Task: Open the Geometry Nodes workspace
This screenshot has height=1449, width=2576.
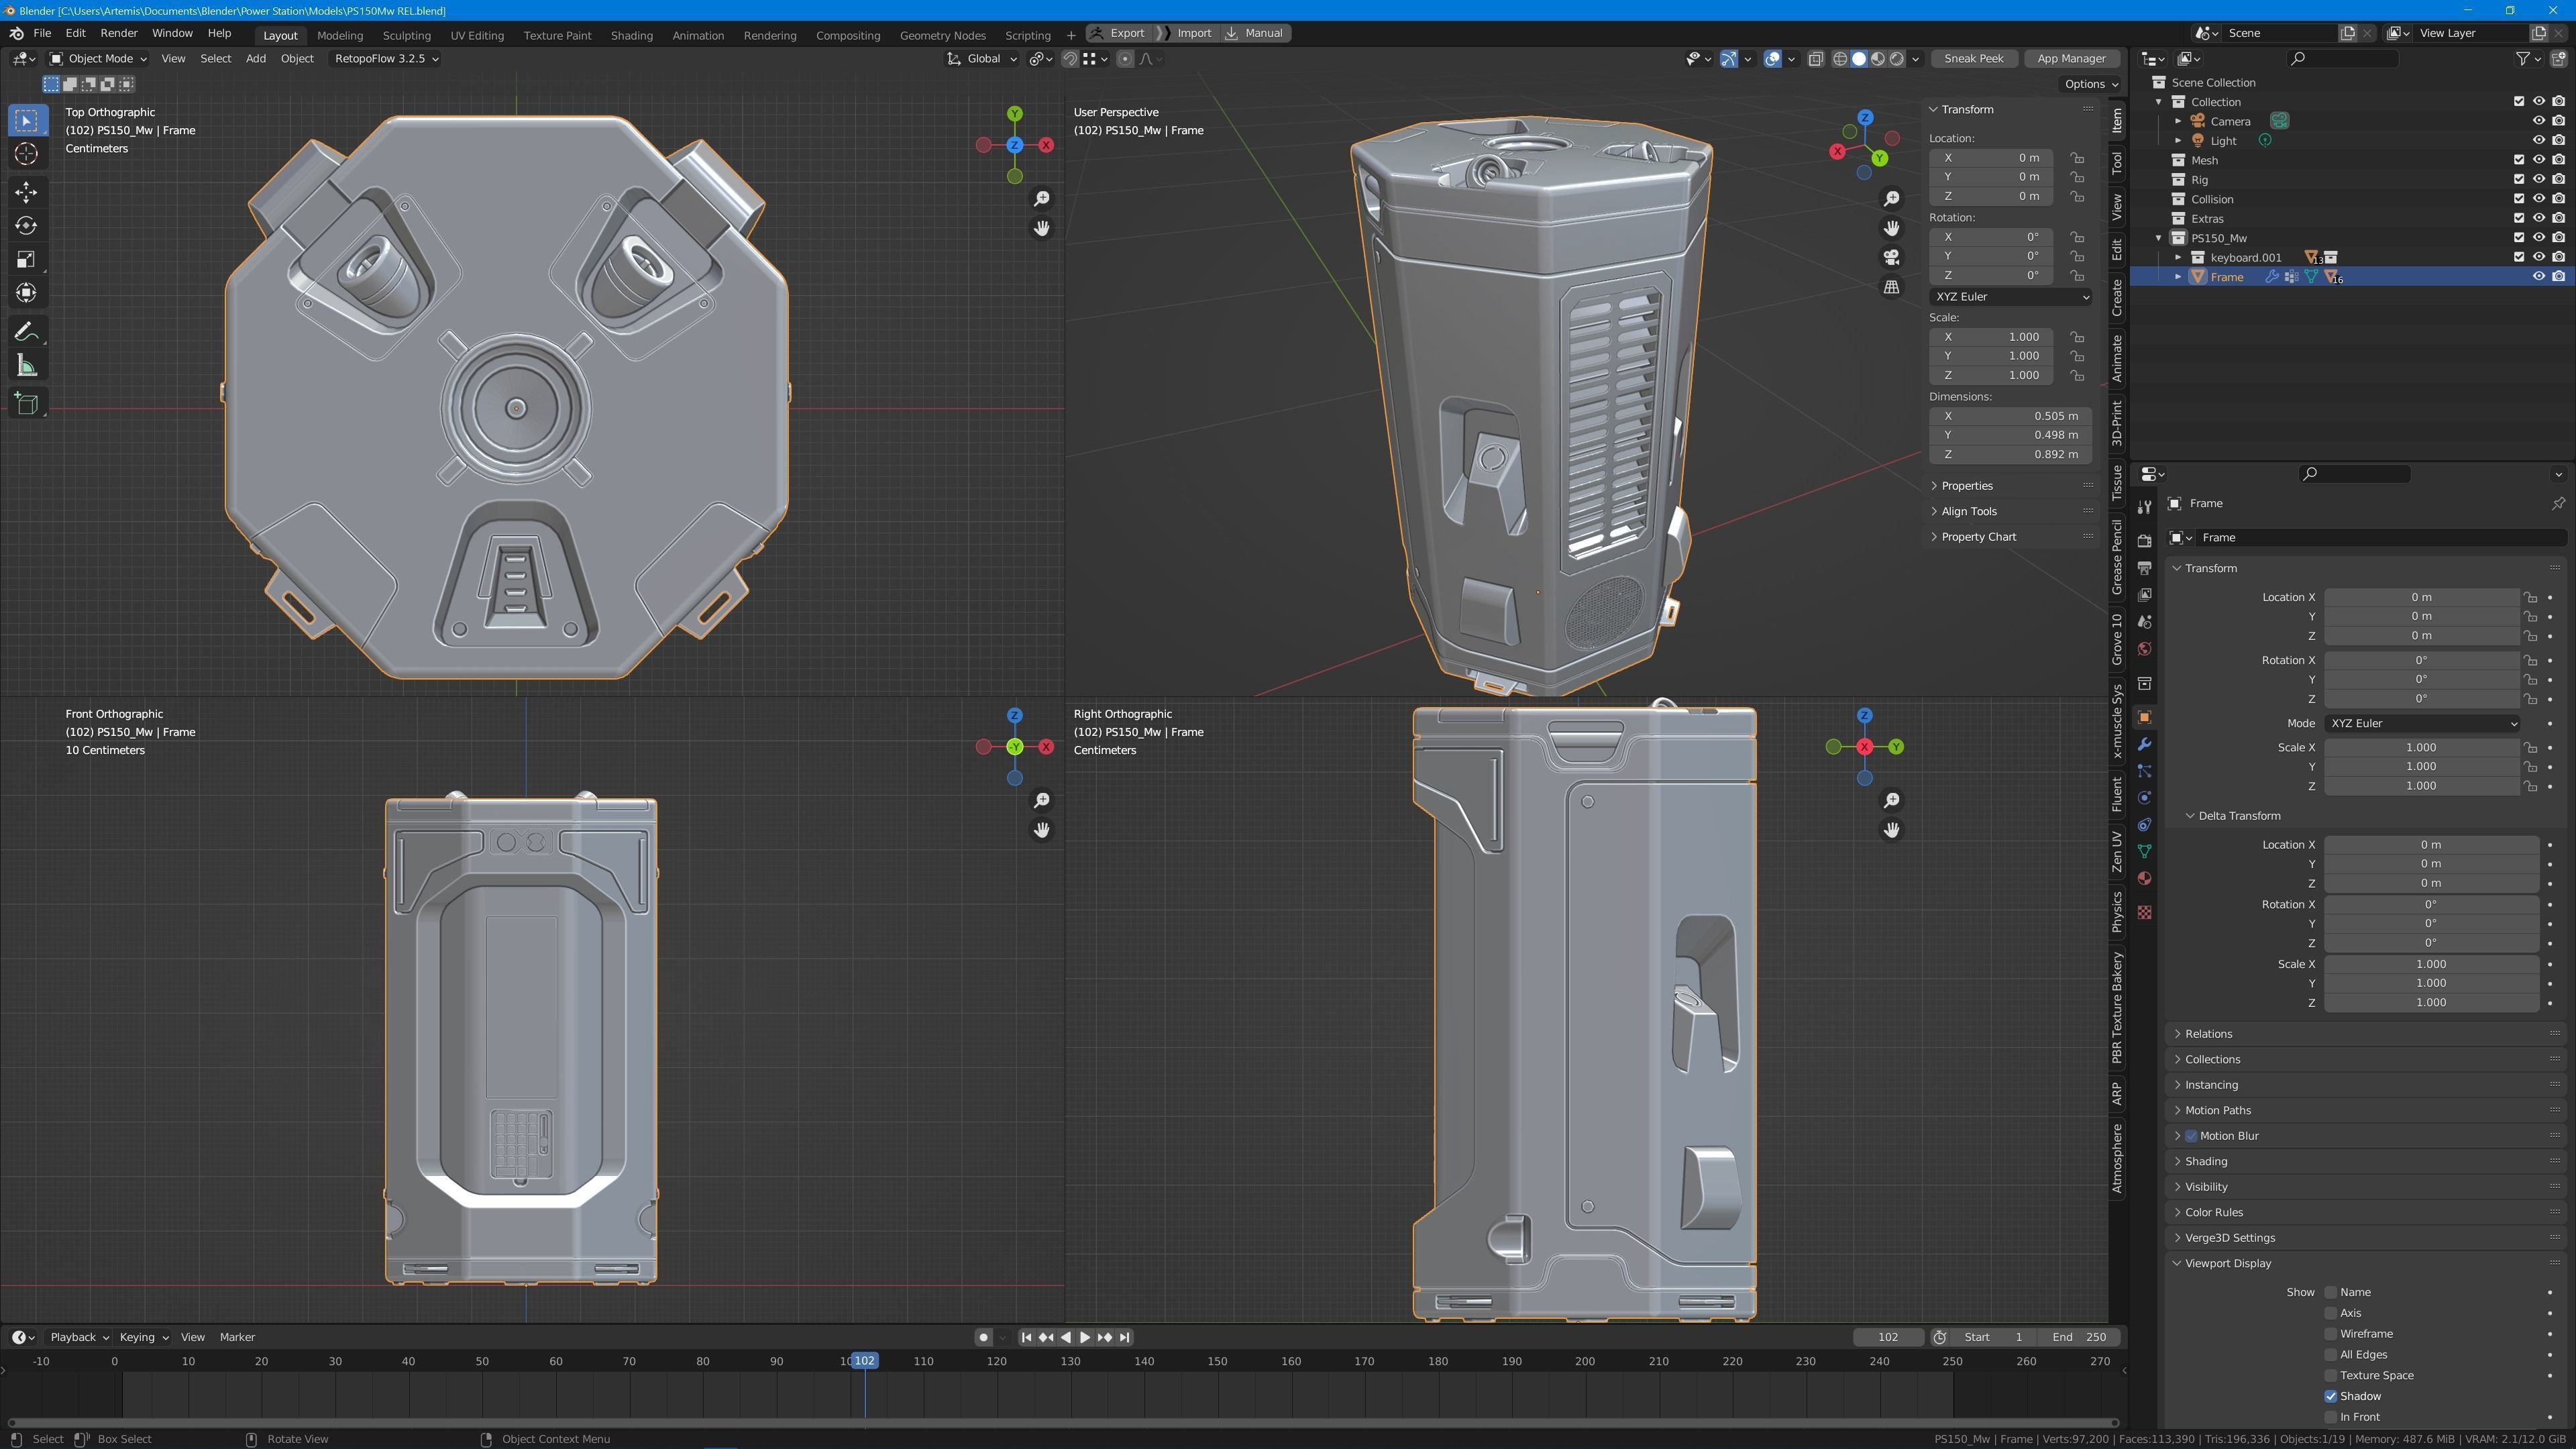Action: [942, 35]
